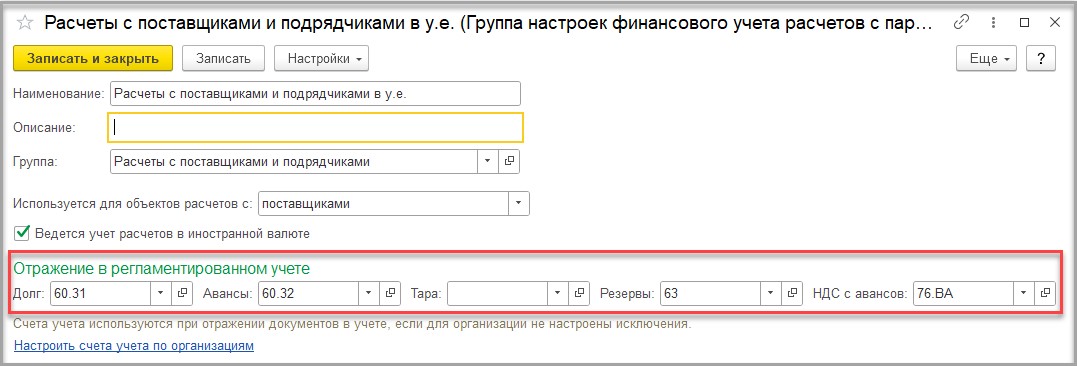
Task: Open the three-dot window menu
Action: pyautogui.click(x=994, y=23)
